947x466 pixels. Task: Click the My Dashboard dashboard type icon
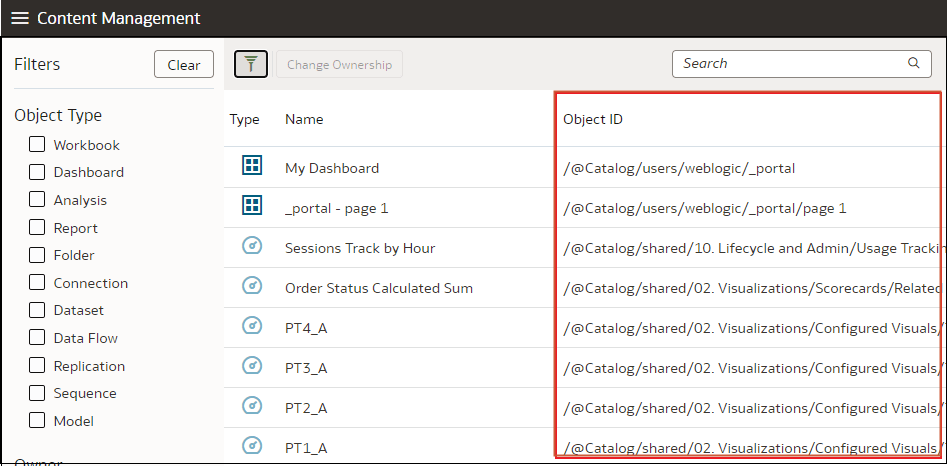(251, 165)
